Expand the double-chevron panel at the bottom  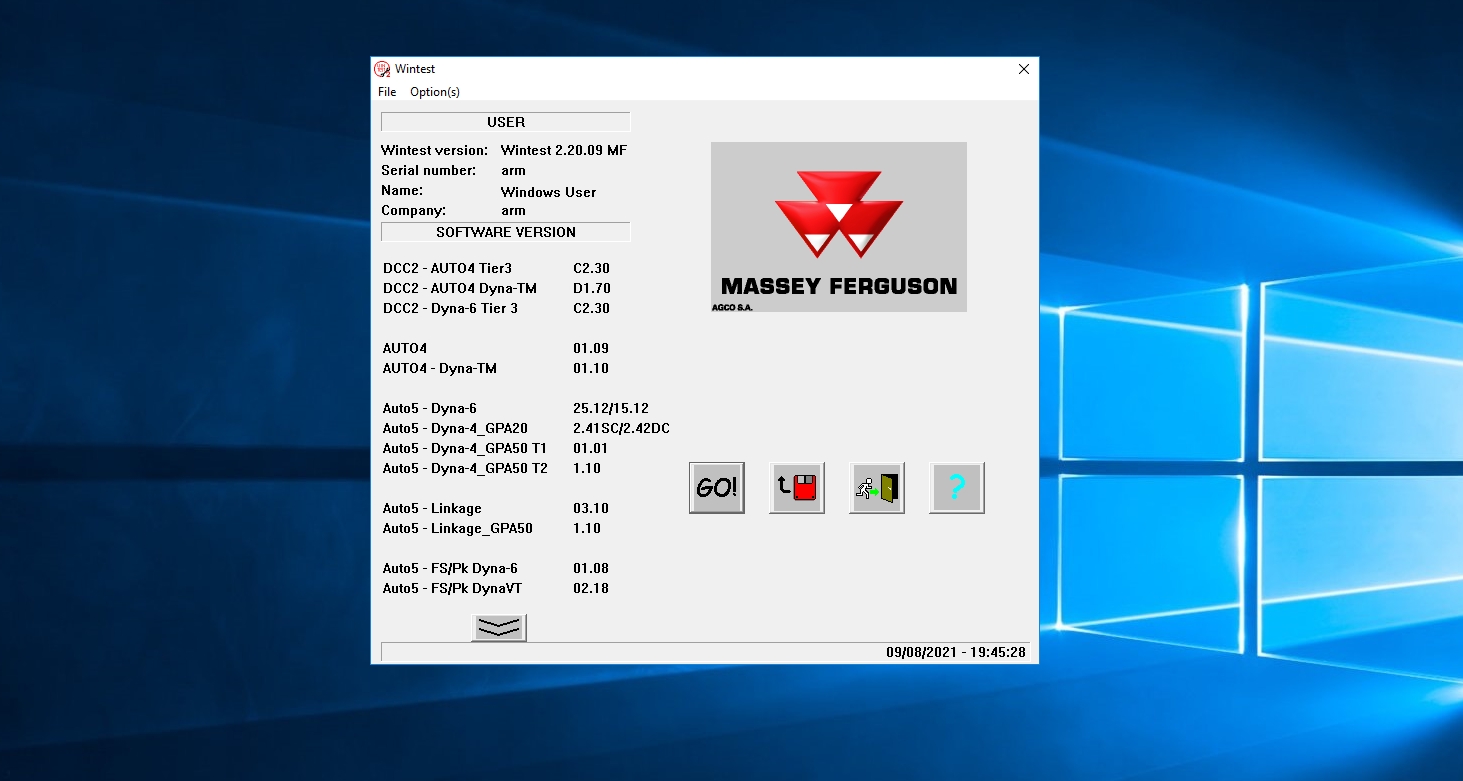[498, 626]
